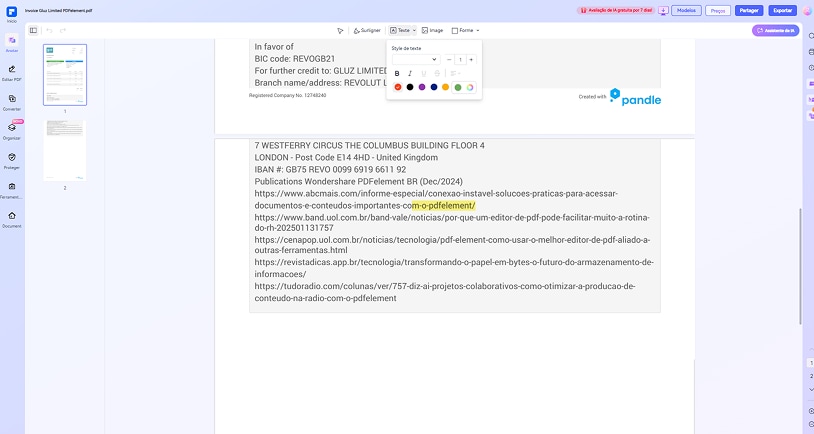Toggle strikethrough text style

point(437,74)
